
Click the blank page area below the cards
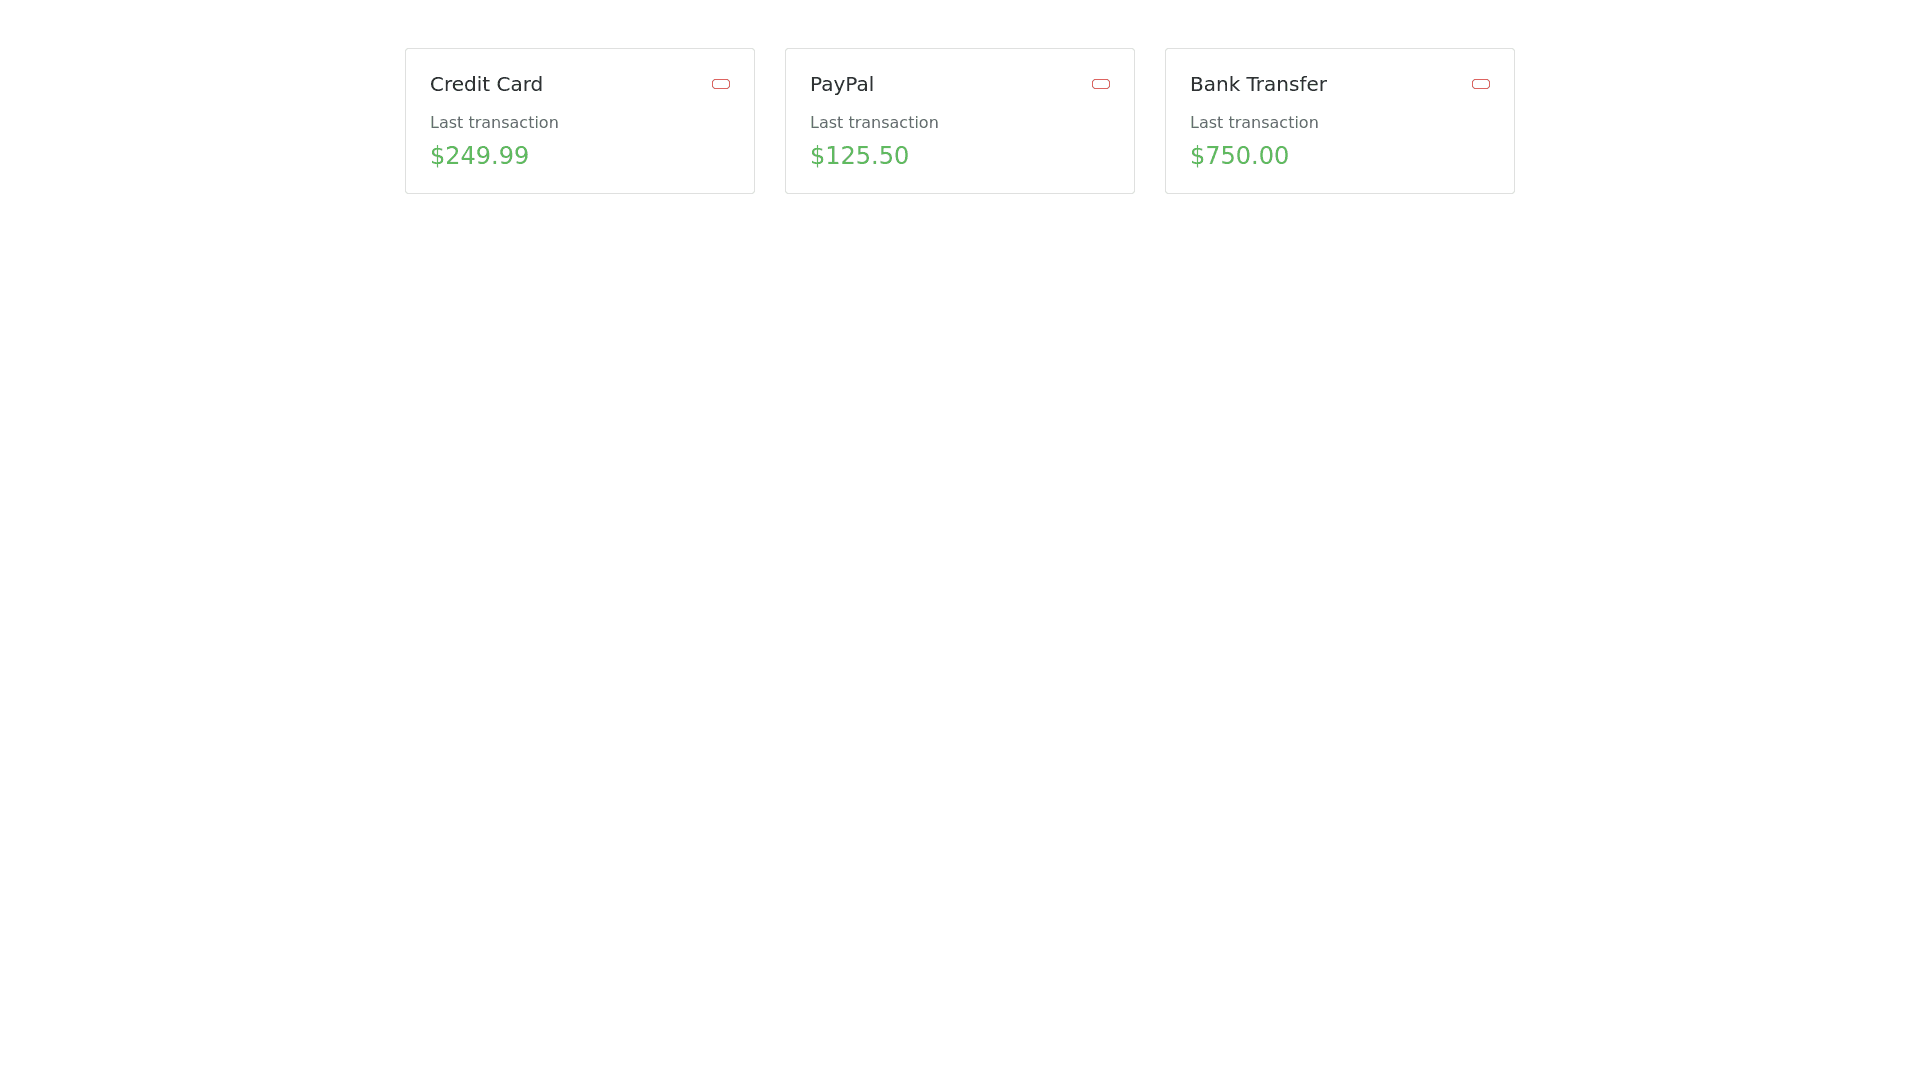(960, 600)
